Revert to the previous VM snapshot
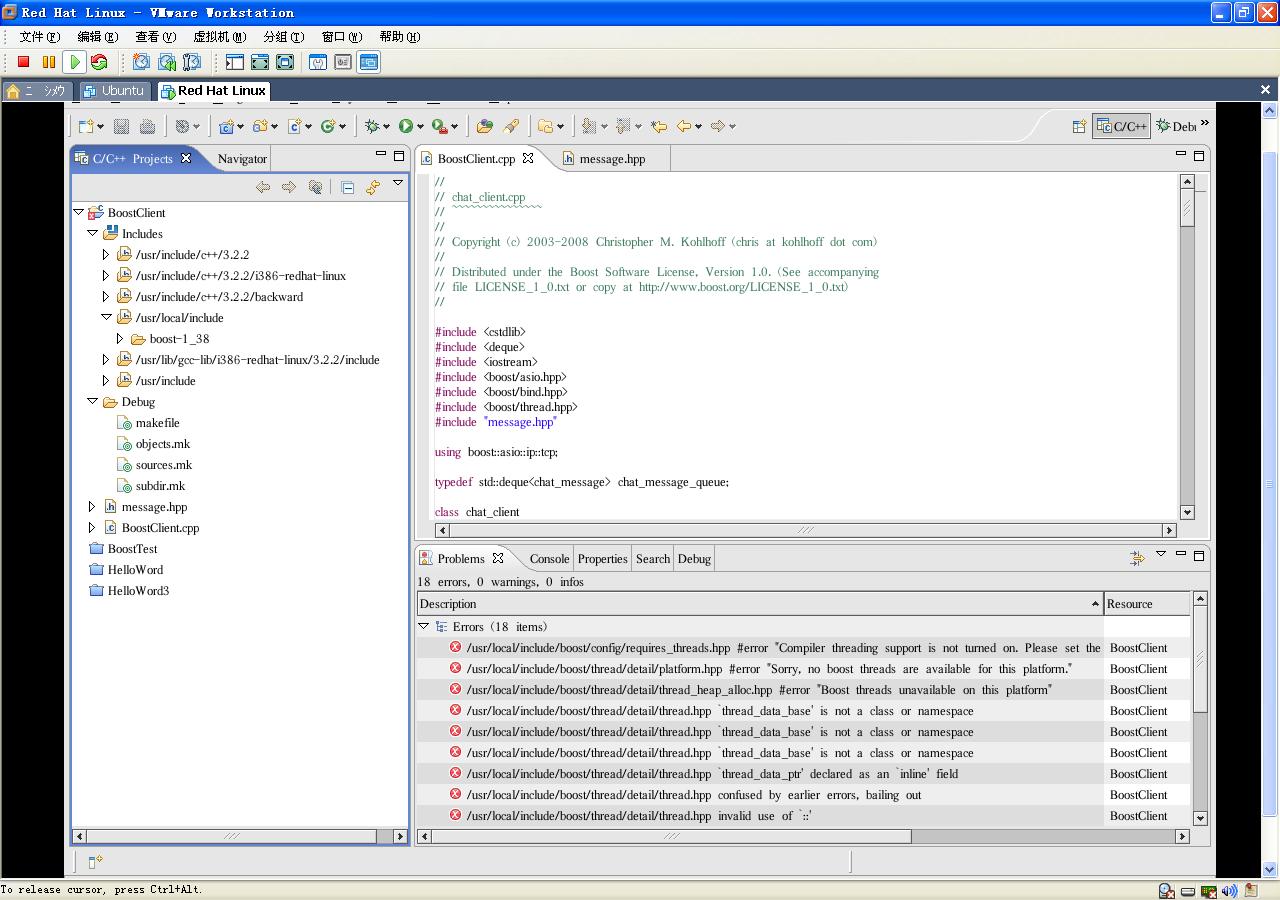Image resolution: width=1280 pixels, height=900 pixels. click(167, 62)
